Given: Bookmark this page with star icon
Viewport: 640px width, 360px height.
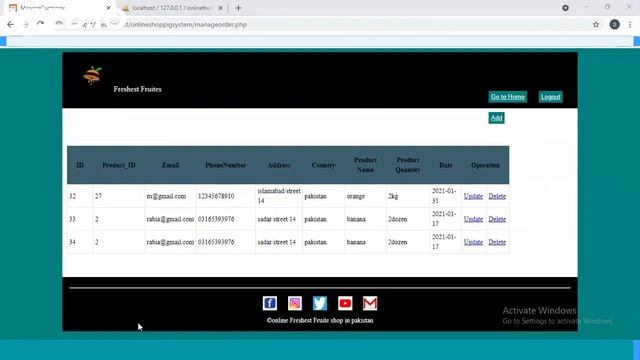Looking at the screenshot, I should (x=596, y=24).
